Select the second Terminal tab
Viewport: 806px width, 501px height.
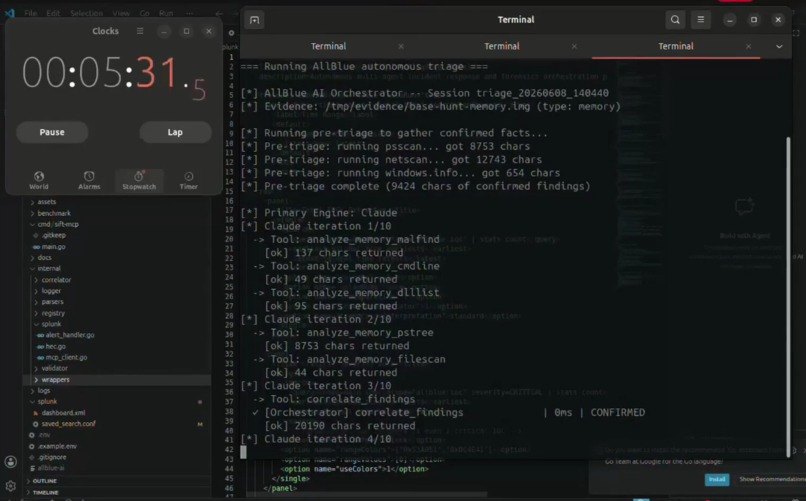(502, 46)
